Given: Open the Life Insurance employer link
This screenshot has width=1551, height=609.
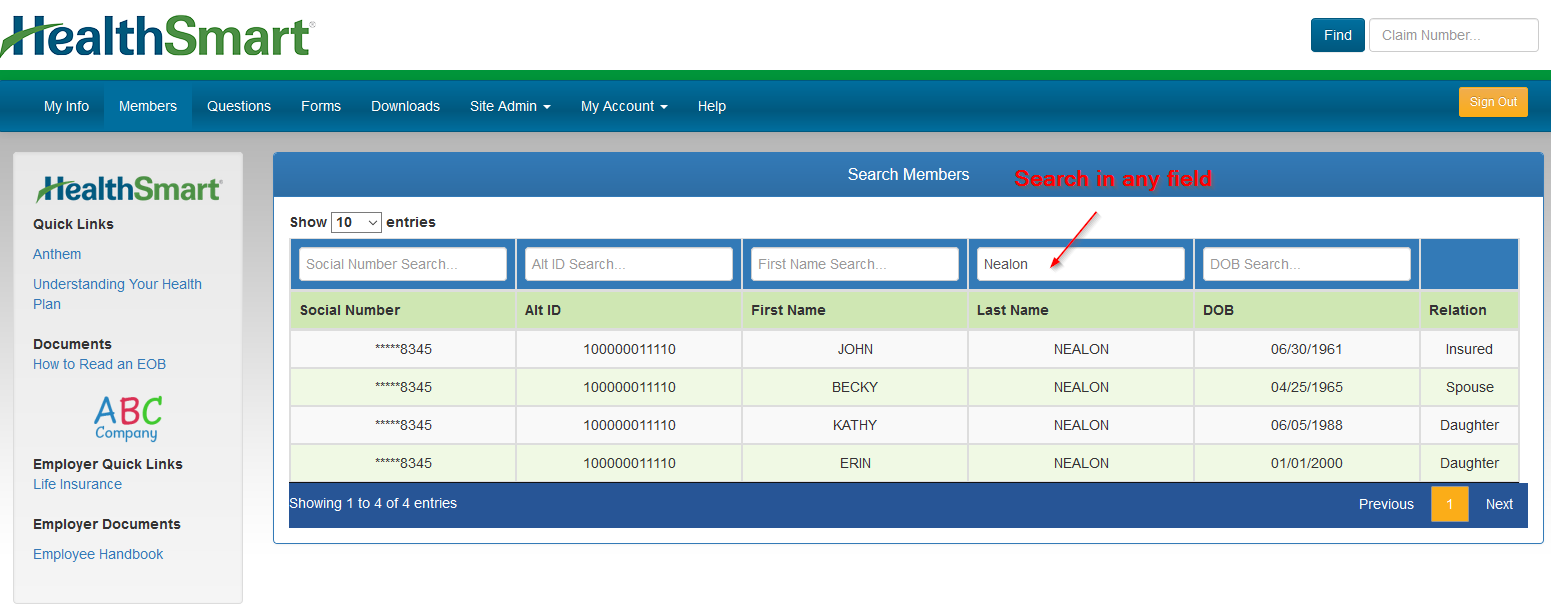Looking at the screenshot, I should 77,484.
